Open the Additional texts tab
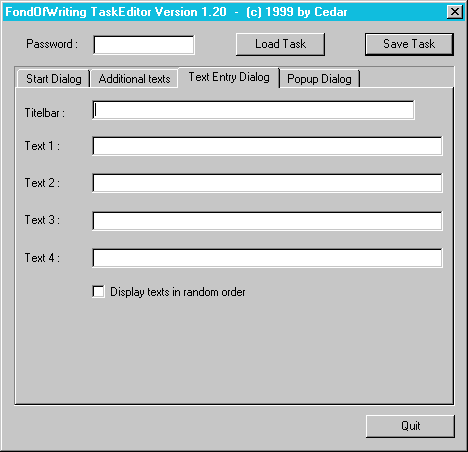 coord(134,79)
